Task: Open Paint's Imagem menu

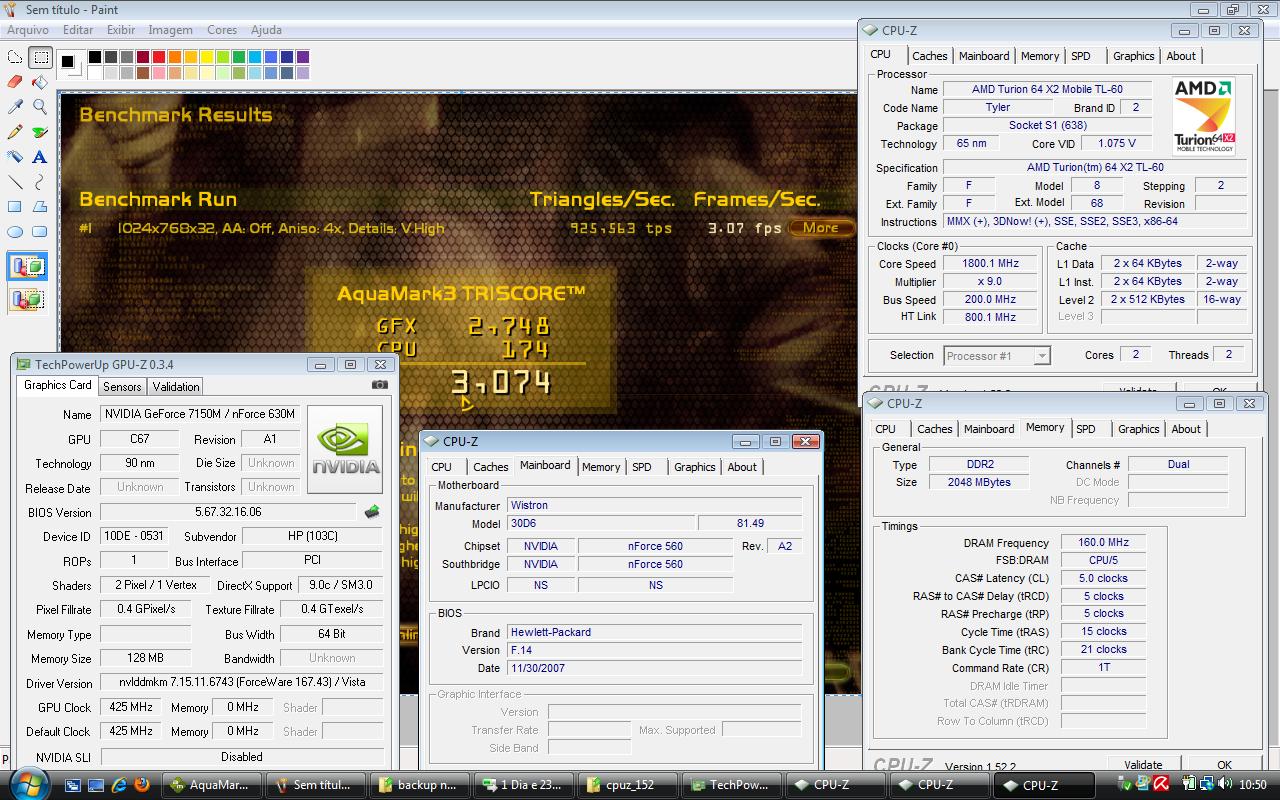Action: tap(171, 30)
